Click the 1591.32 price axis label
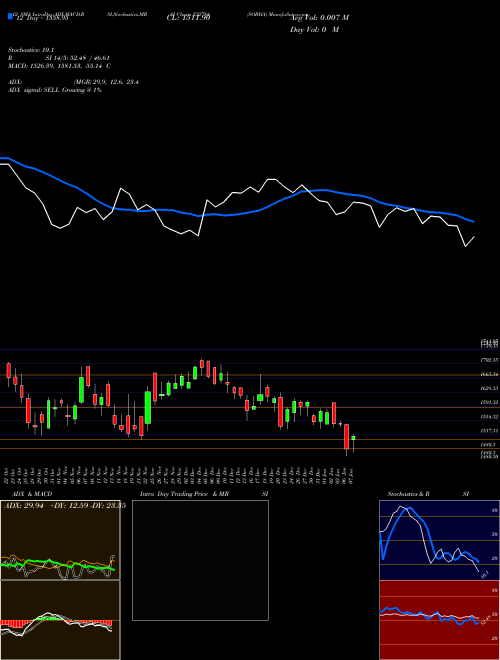Viewport: 500px width, 660px height. (489, 402)
